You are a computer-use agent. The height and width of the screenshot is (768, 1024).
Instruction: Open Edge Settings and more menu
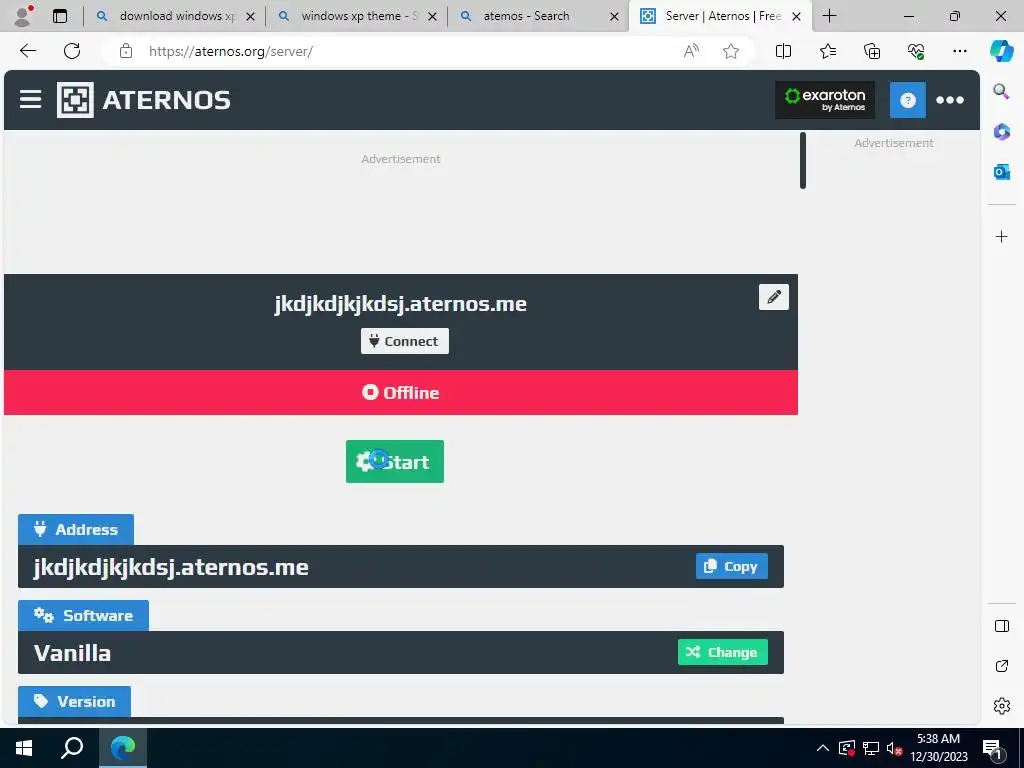click(959, 51)
